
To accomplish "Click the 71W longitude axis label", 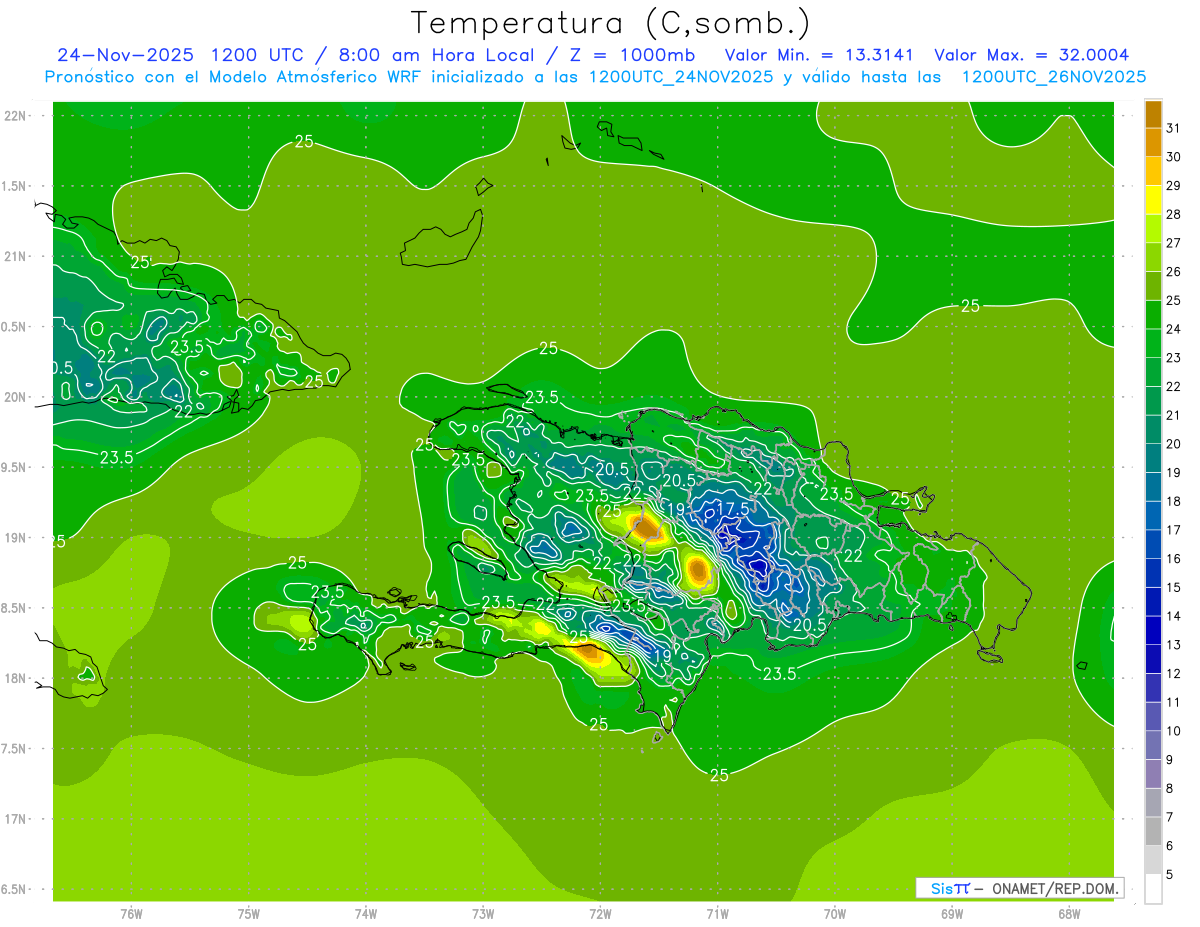I will (717, 913).
